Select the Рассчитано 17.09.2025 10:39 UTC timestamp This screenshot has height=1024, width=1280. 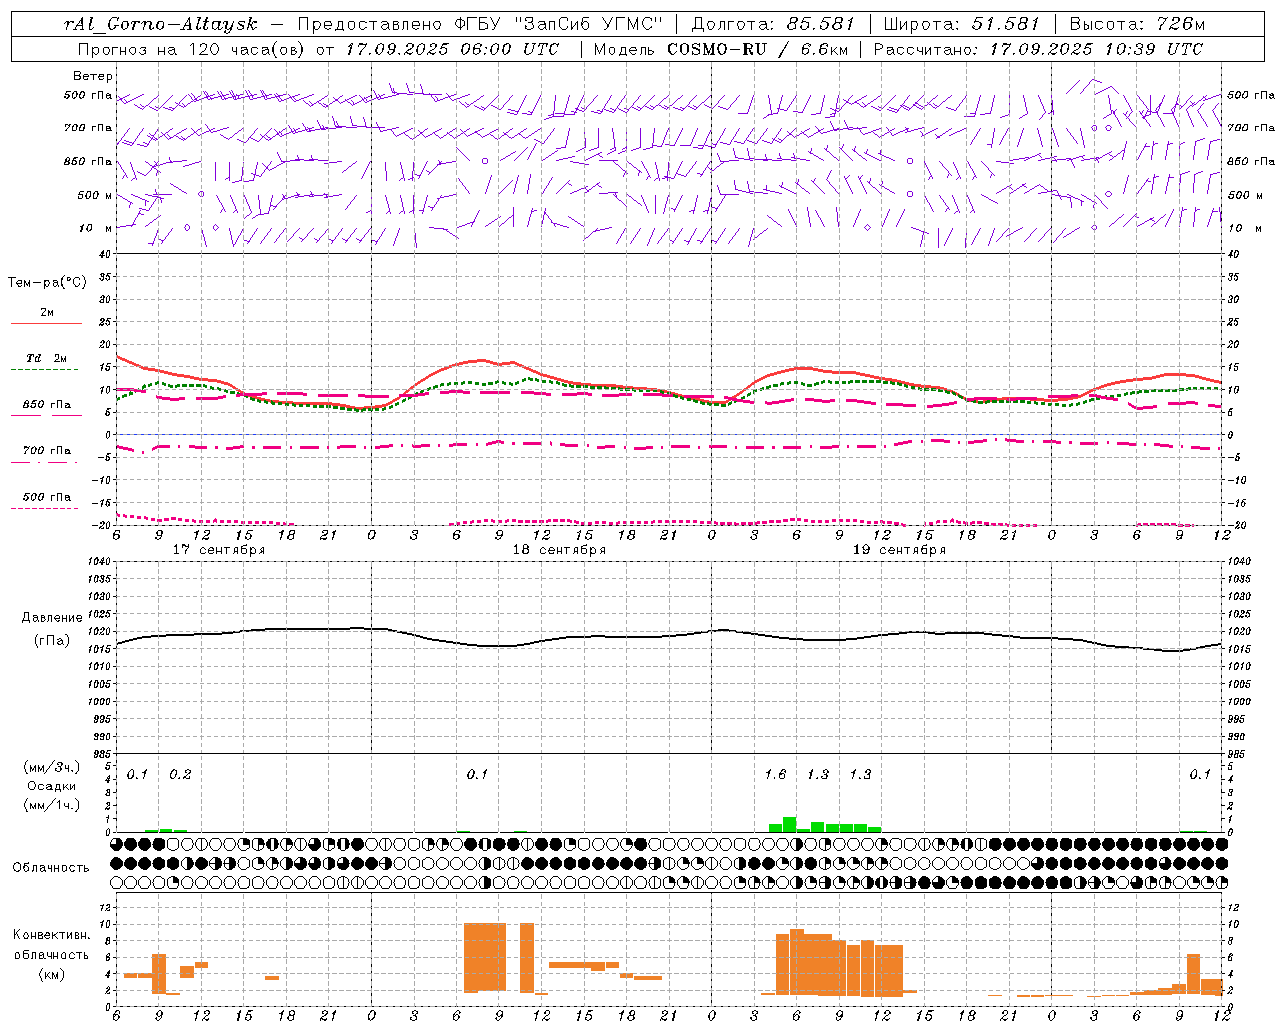[x=1038, y=49]
